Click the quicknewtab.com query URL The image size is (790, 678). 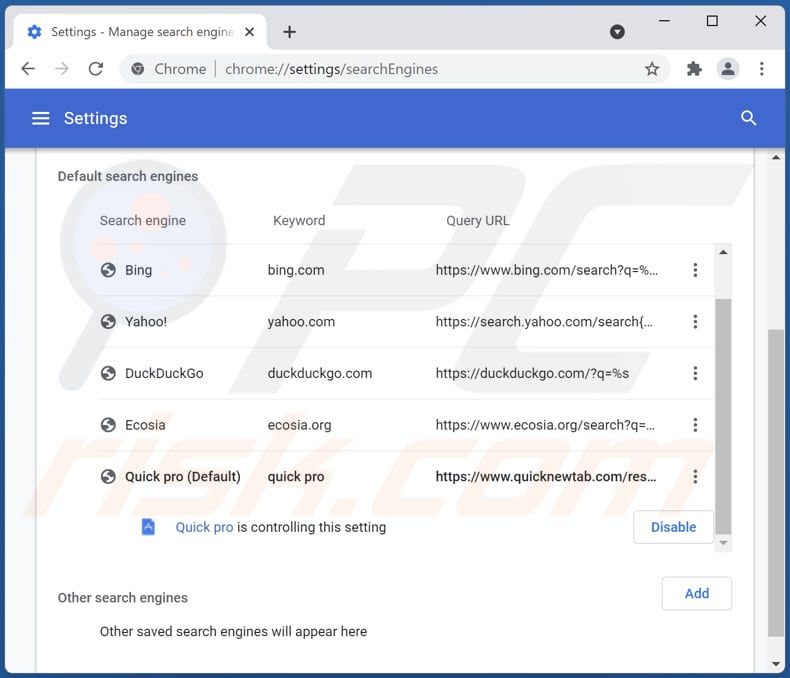(546, 477)
